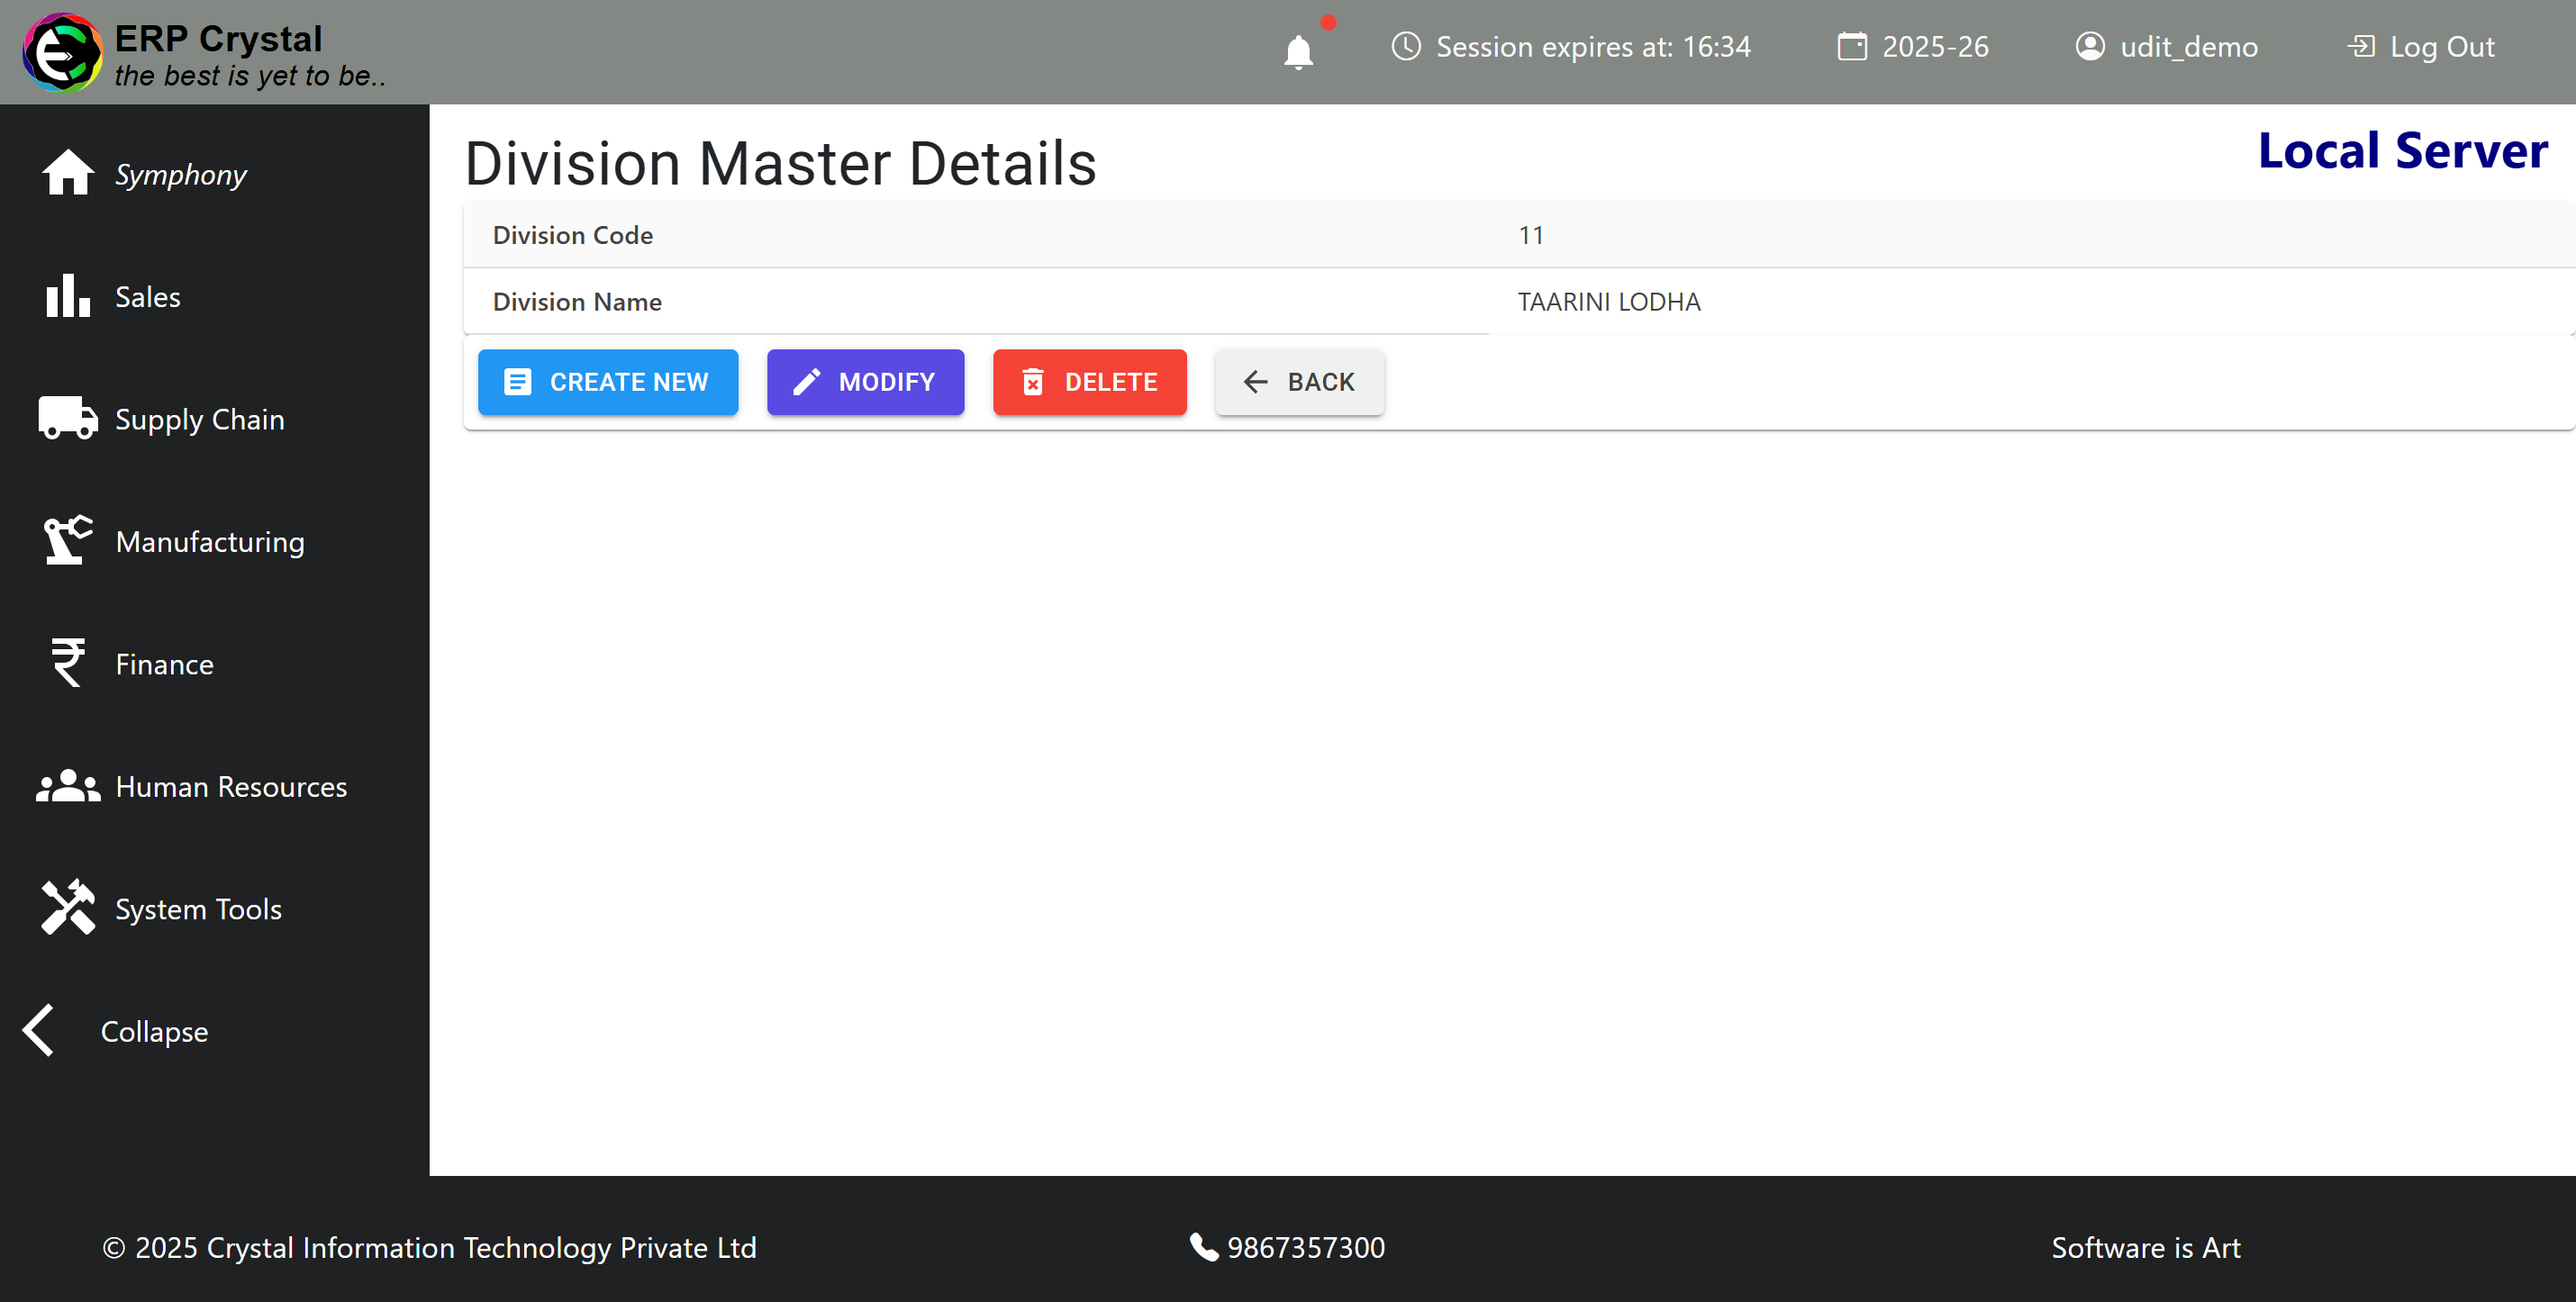Screen dimensions: 2576x1302
Task: Go back using the Back button
Action: coord(1299,382)
